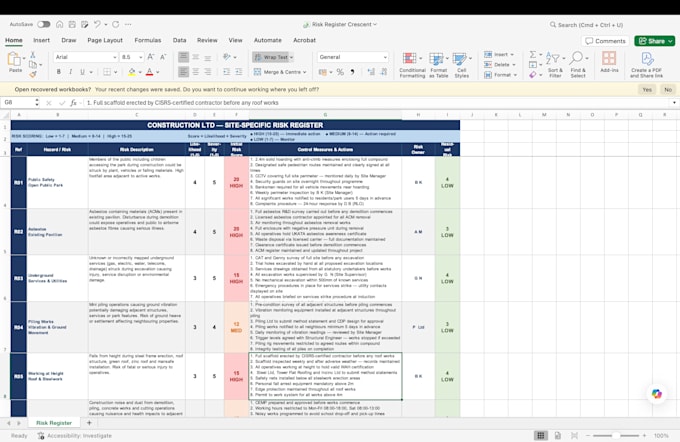Click the Increase Decimal icon
680x442 pixels.
coord(371,72)
